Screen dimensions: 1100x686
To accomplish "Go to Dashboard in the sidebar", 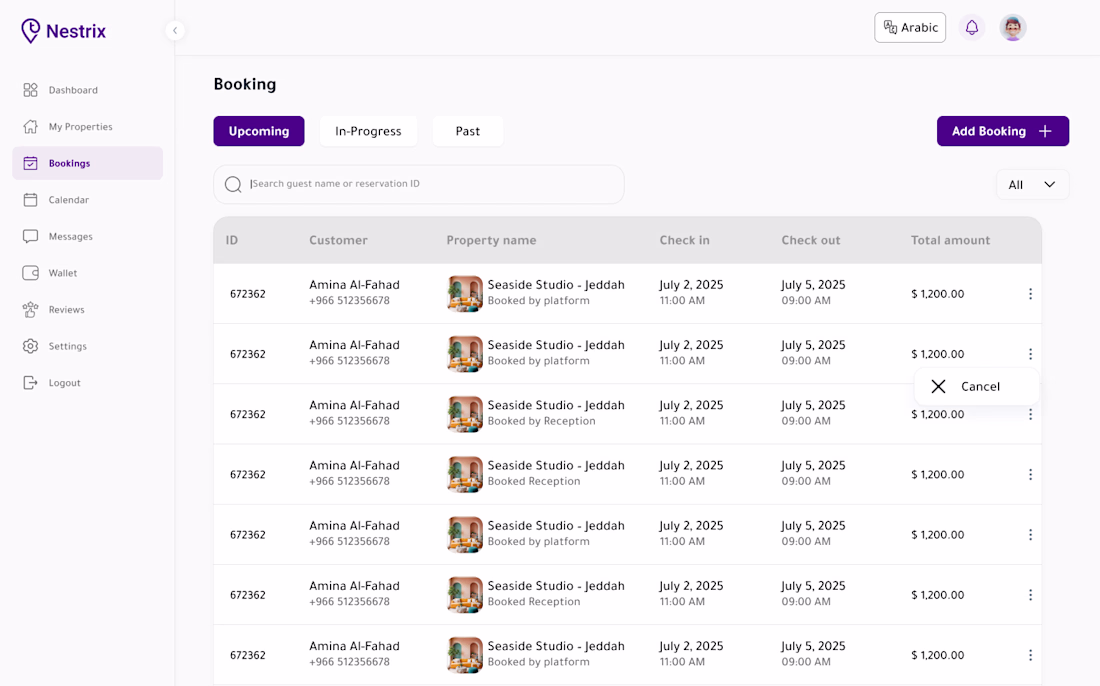I will [88, 90].
